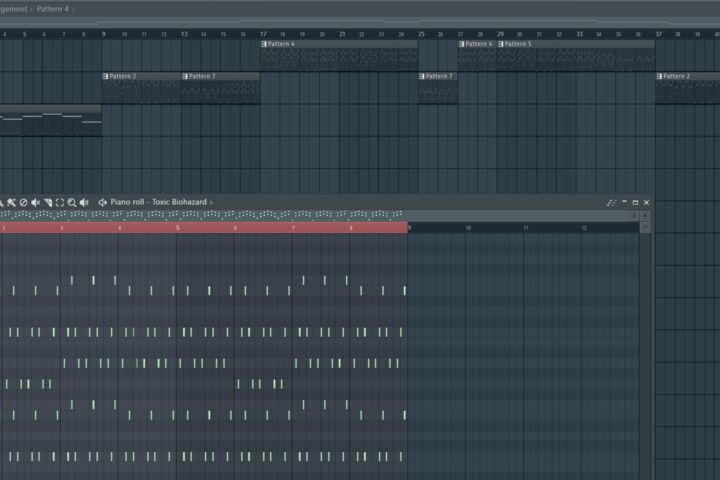The width and height of the screenshot is (720, 480).
Task: Click playlist ruler at bar 17
Action: click(x=263, y=34)
